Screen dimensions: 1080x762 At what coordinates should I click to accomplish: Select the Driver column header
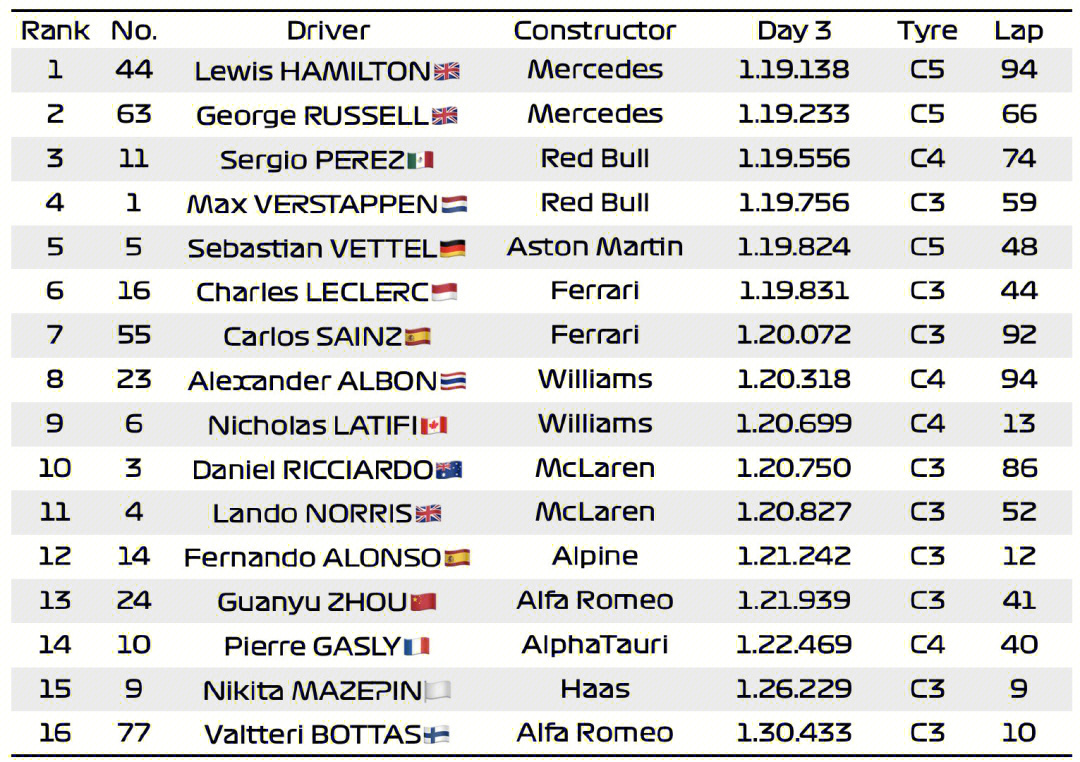tap(328, 30)
